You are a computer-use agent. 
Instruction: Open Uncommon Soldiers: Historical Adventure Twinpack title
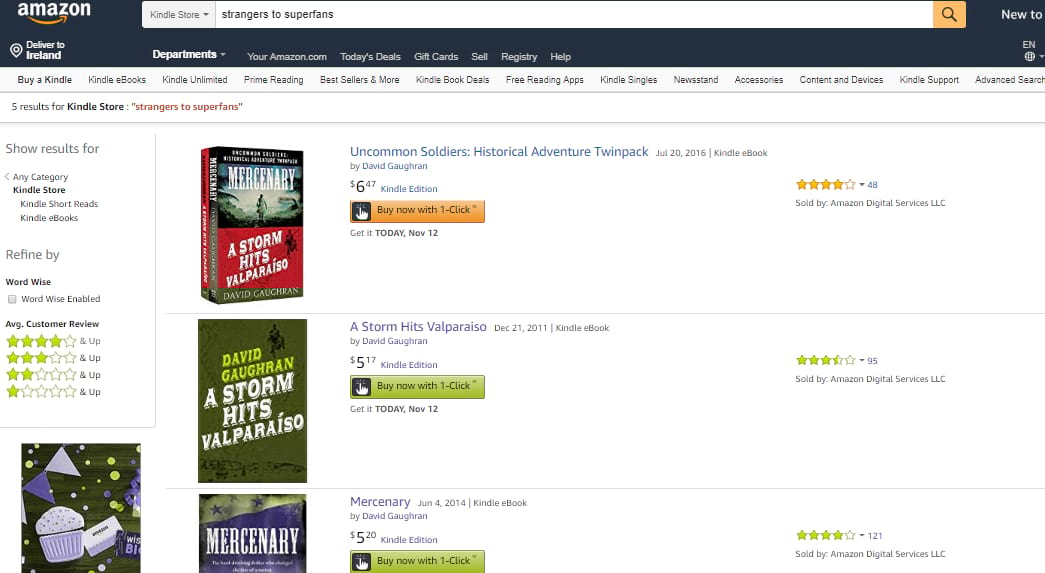(x=499, y=151)
